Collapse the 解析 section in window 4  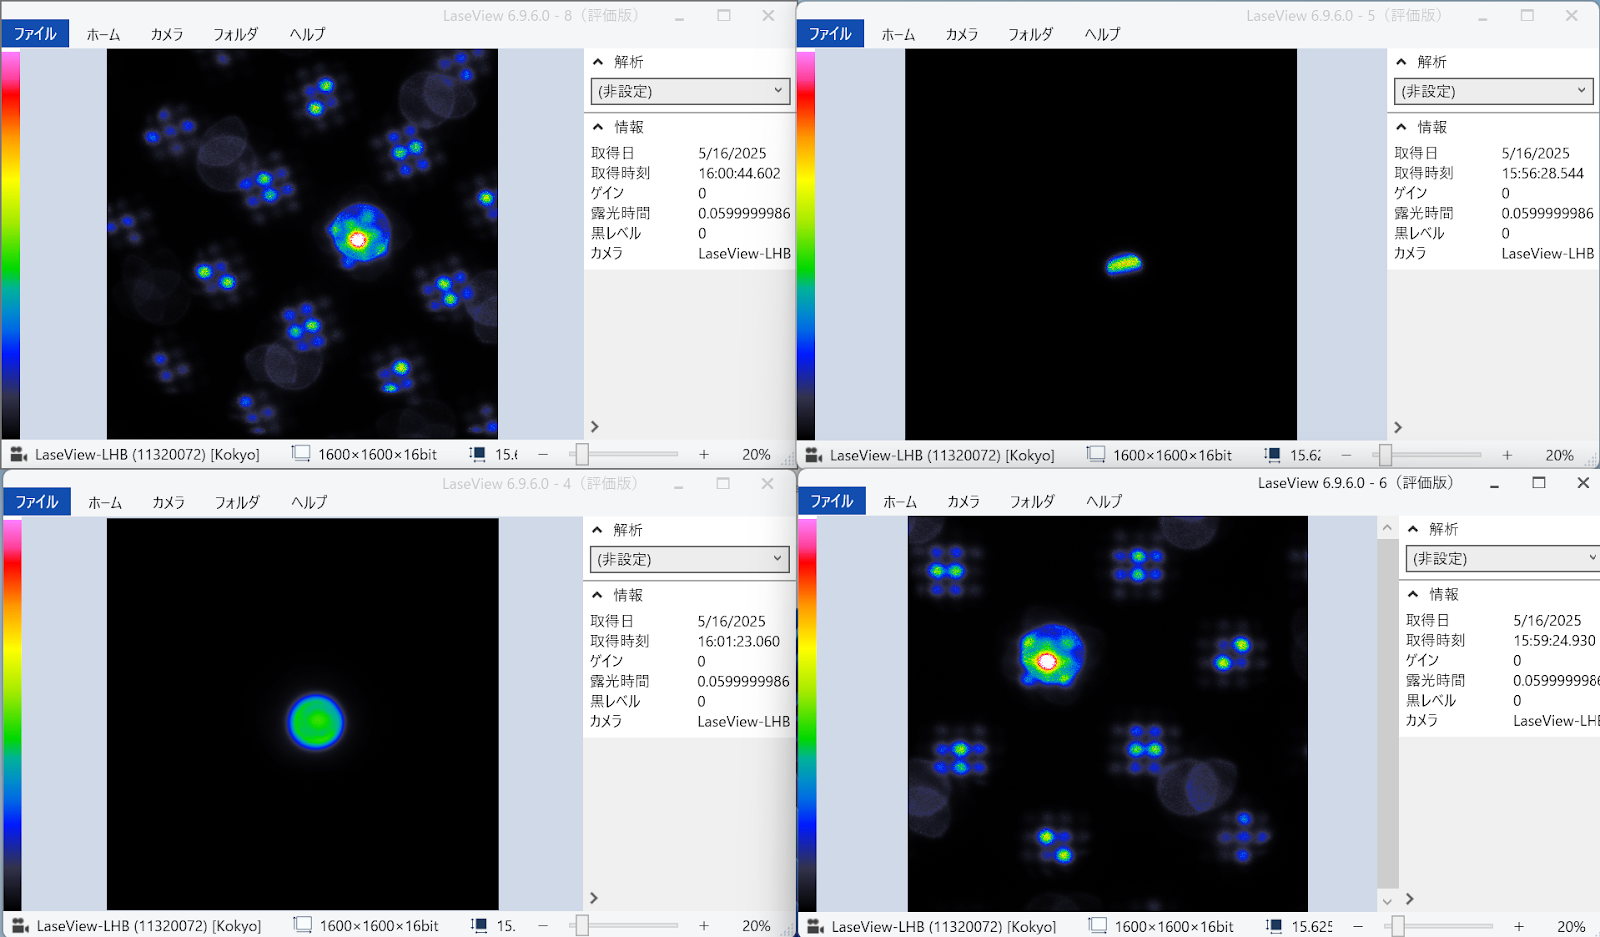[x=597, y=530]
